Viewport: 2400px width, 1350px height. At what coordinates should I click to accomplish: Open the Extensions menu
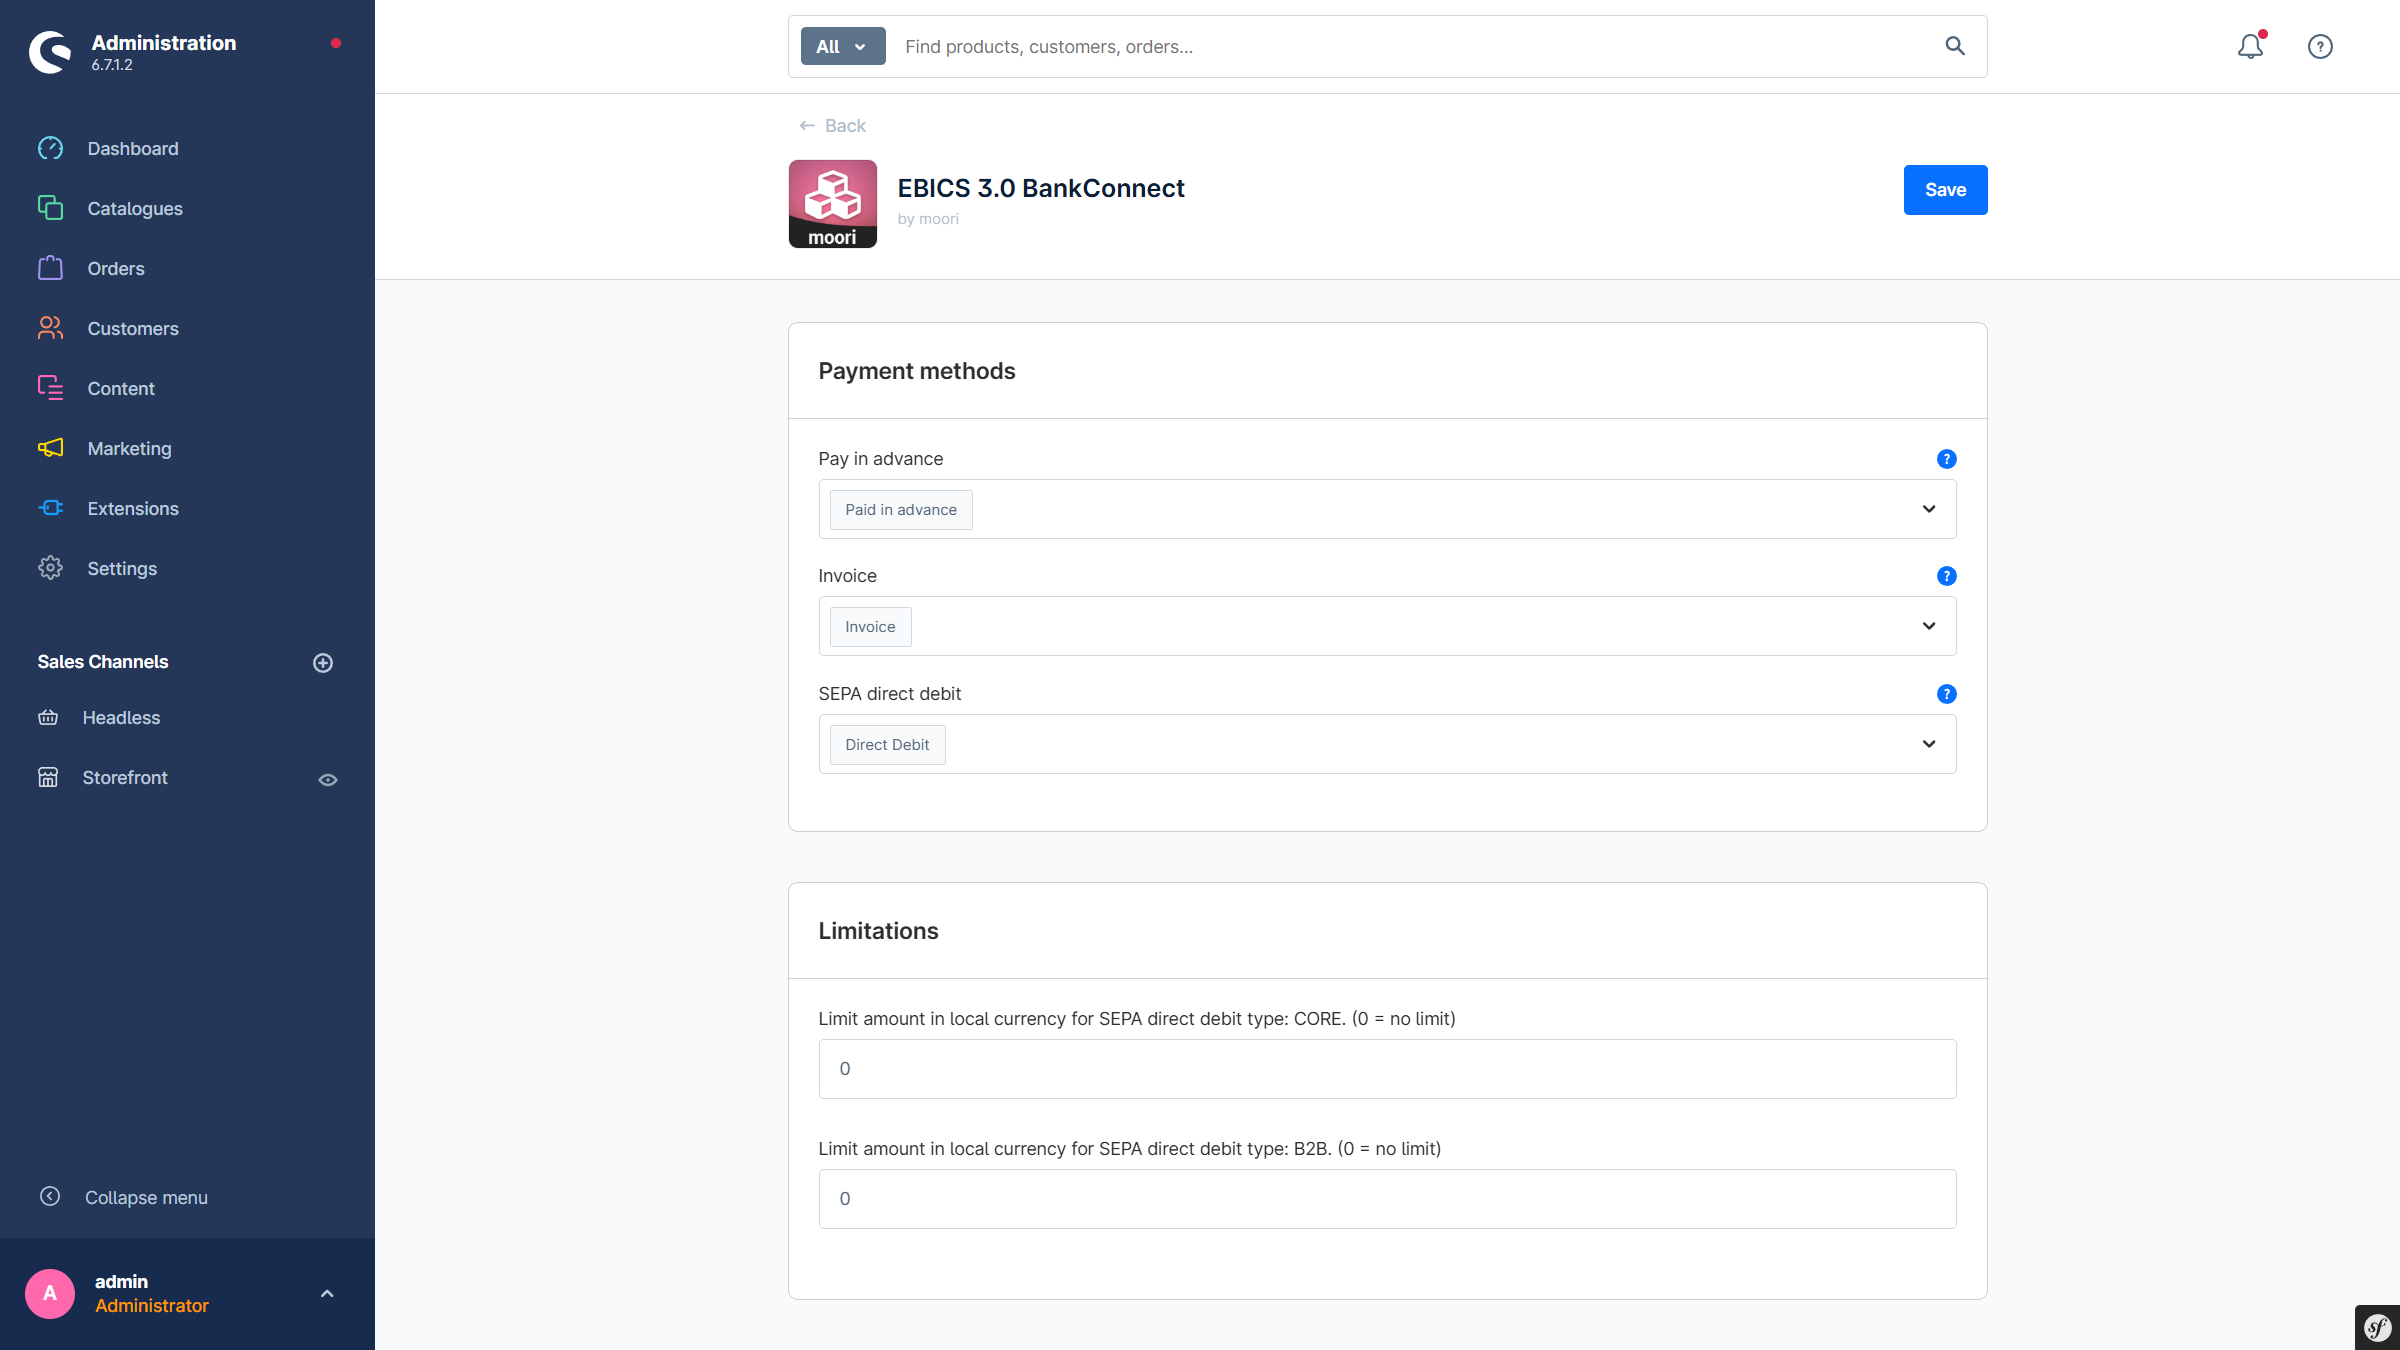point(132,509)
